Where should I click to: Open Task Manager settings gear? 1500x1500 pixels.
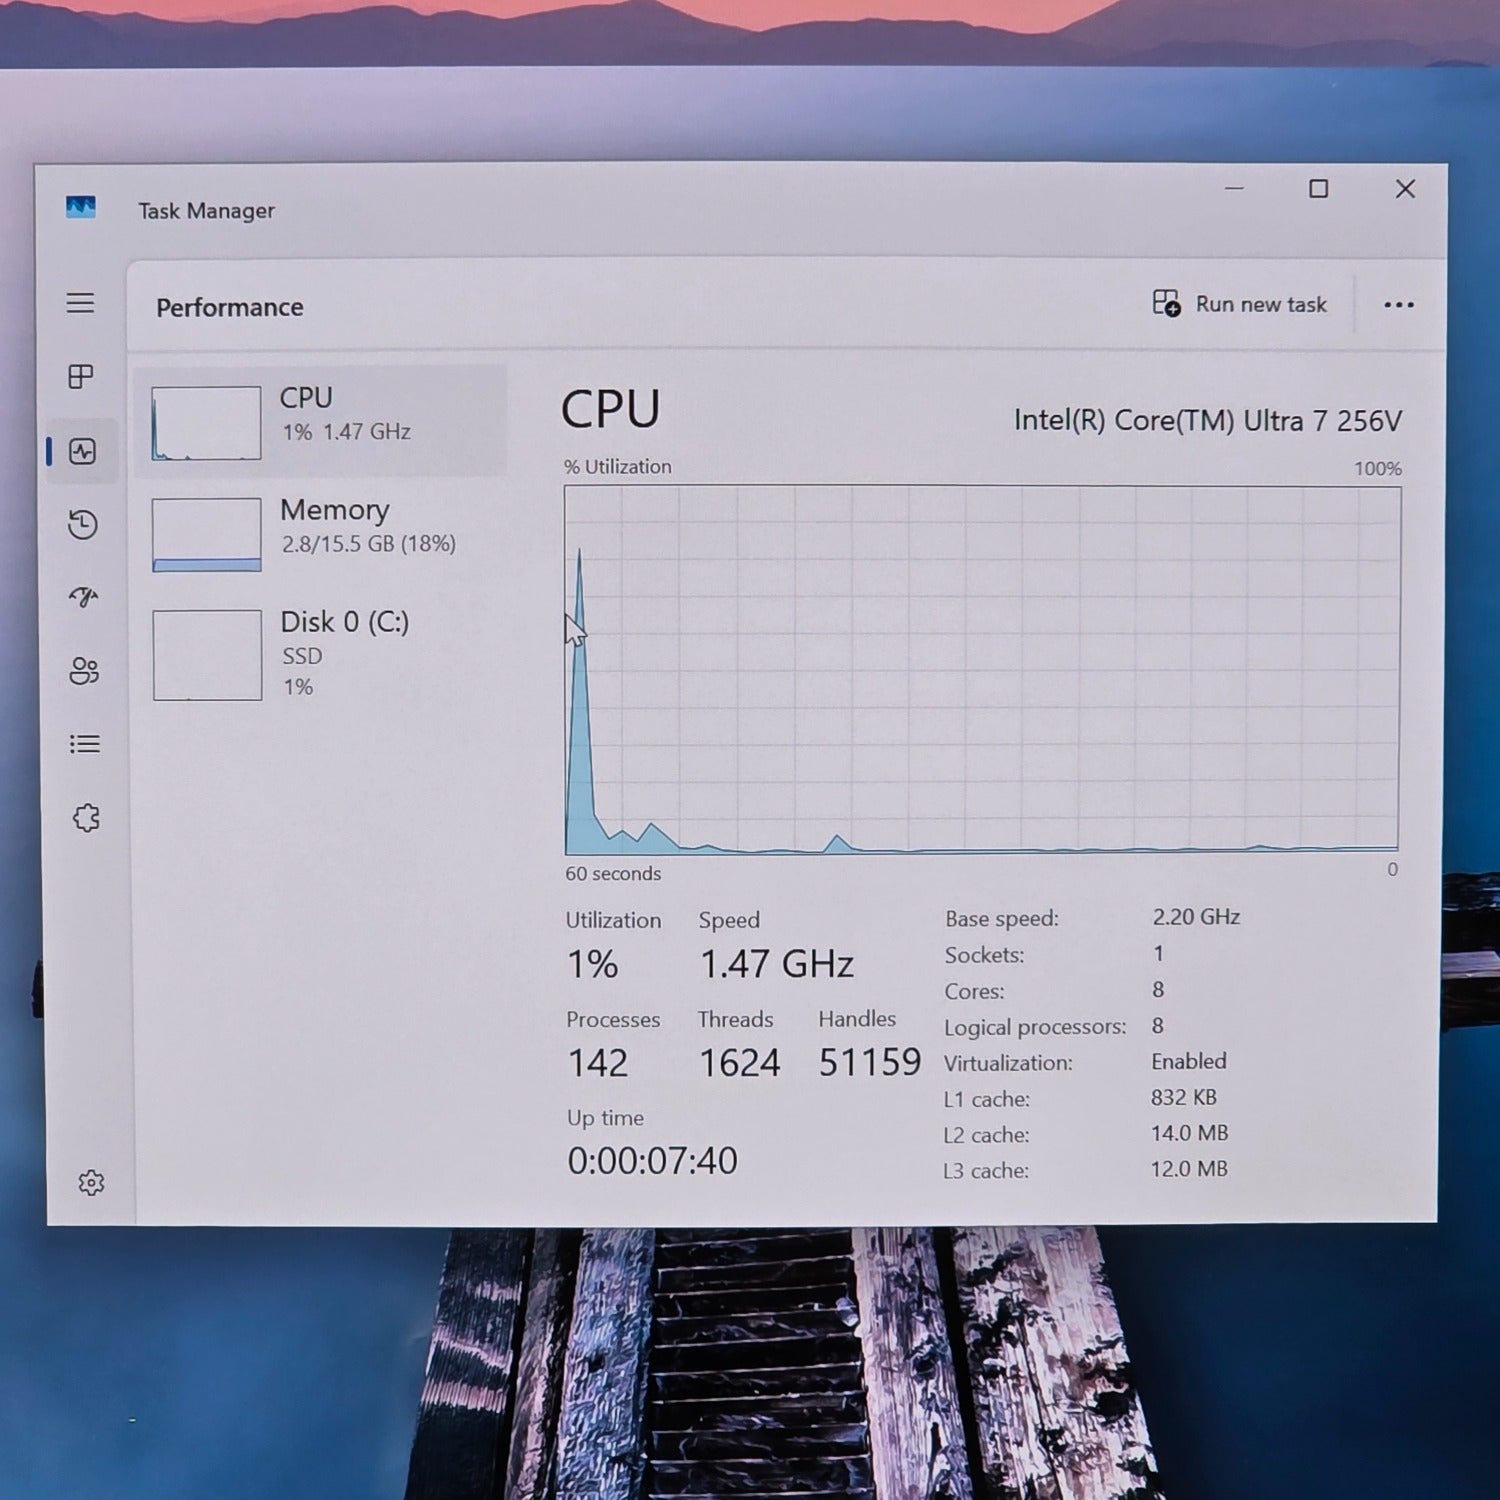click(91, 1183)
